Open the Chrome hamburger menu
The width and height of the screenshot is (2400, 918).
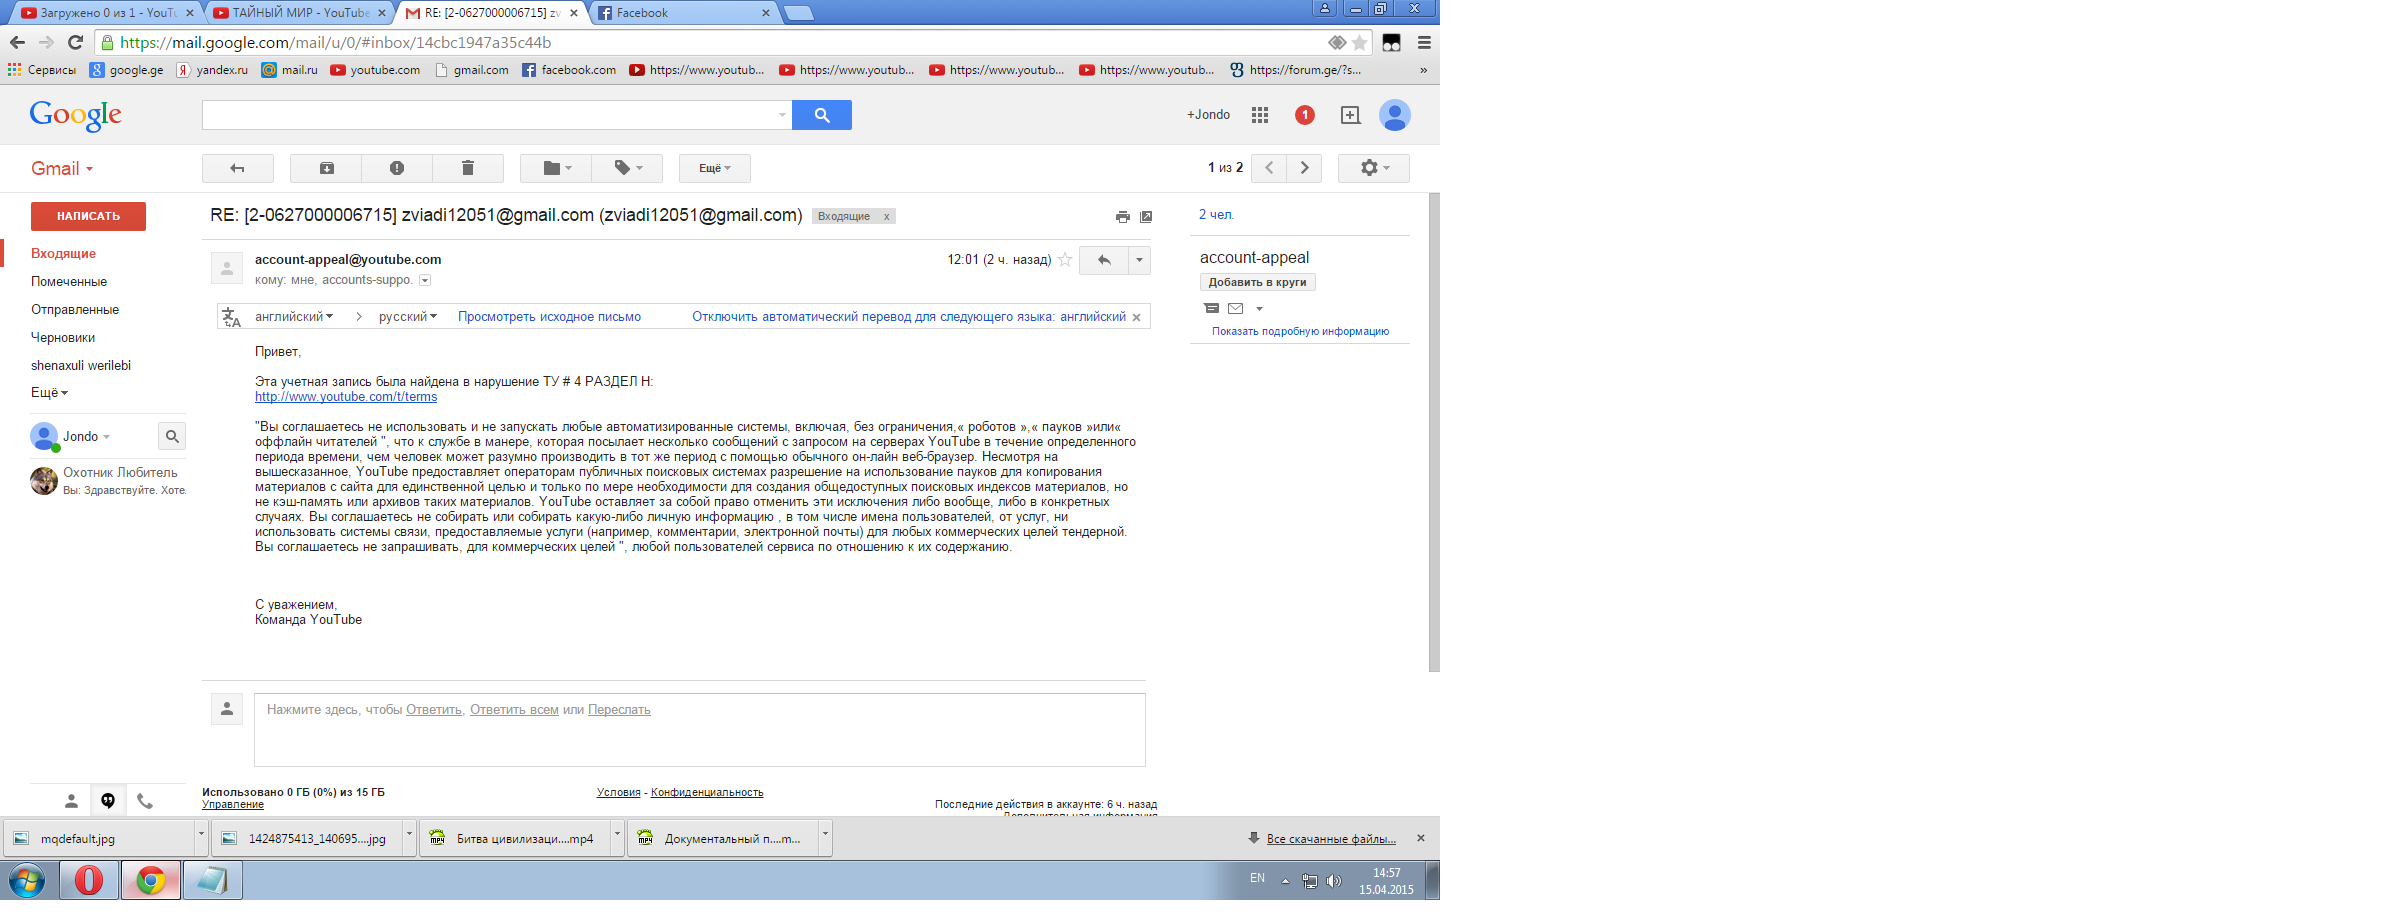click(1424, 42)
